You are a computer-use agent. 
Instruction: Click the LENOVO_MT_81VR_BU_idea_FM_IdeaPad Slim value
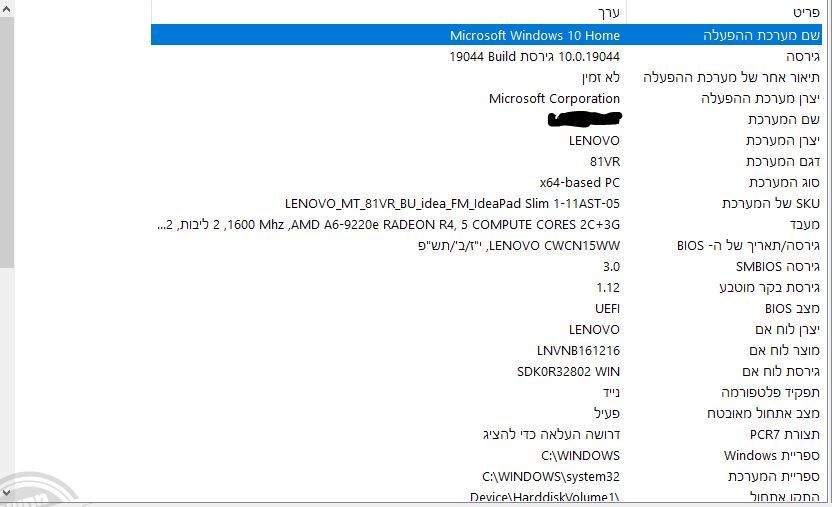tap(452, 203)
